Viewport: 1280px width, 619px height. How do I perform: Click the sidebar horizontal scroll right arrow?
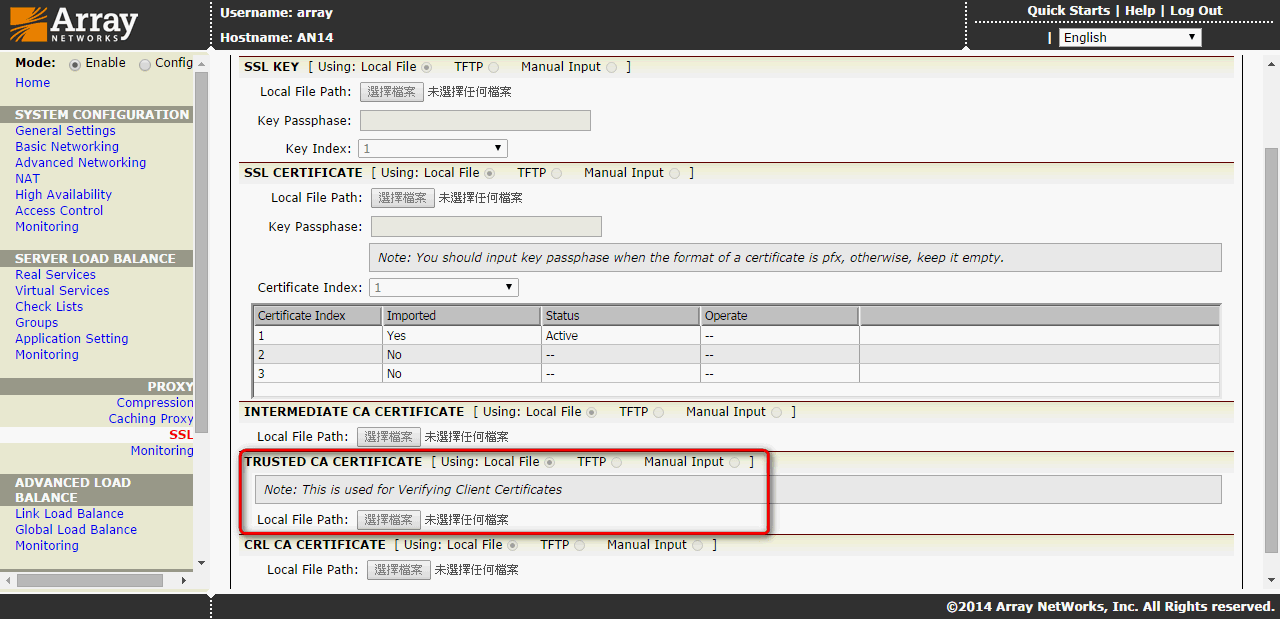pyautogui.click(x=183, y=580)
